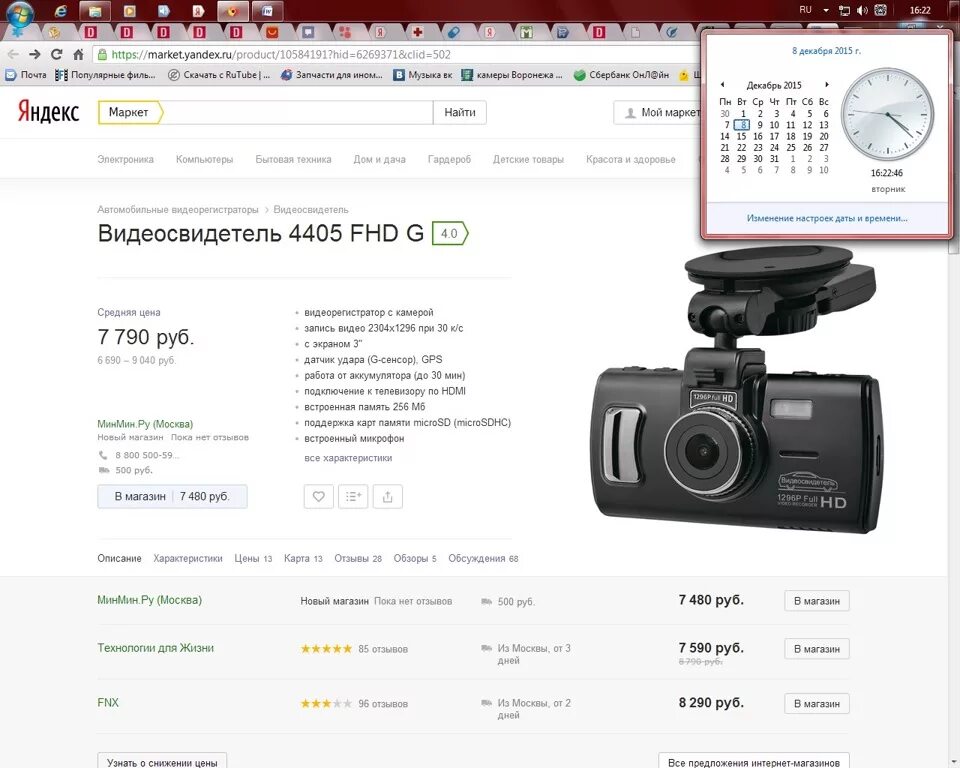Go to previous month in calendar
The height and width of the screenshot is (768, 960).
pos(722,85)
